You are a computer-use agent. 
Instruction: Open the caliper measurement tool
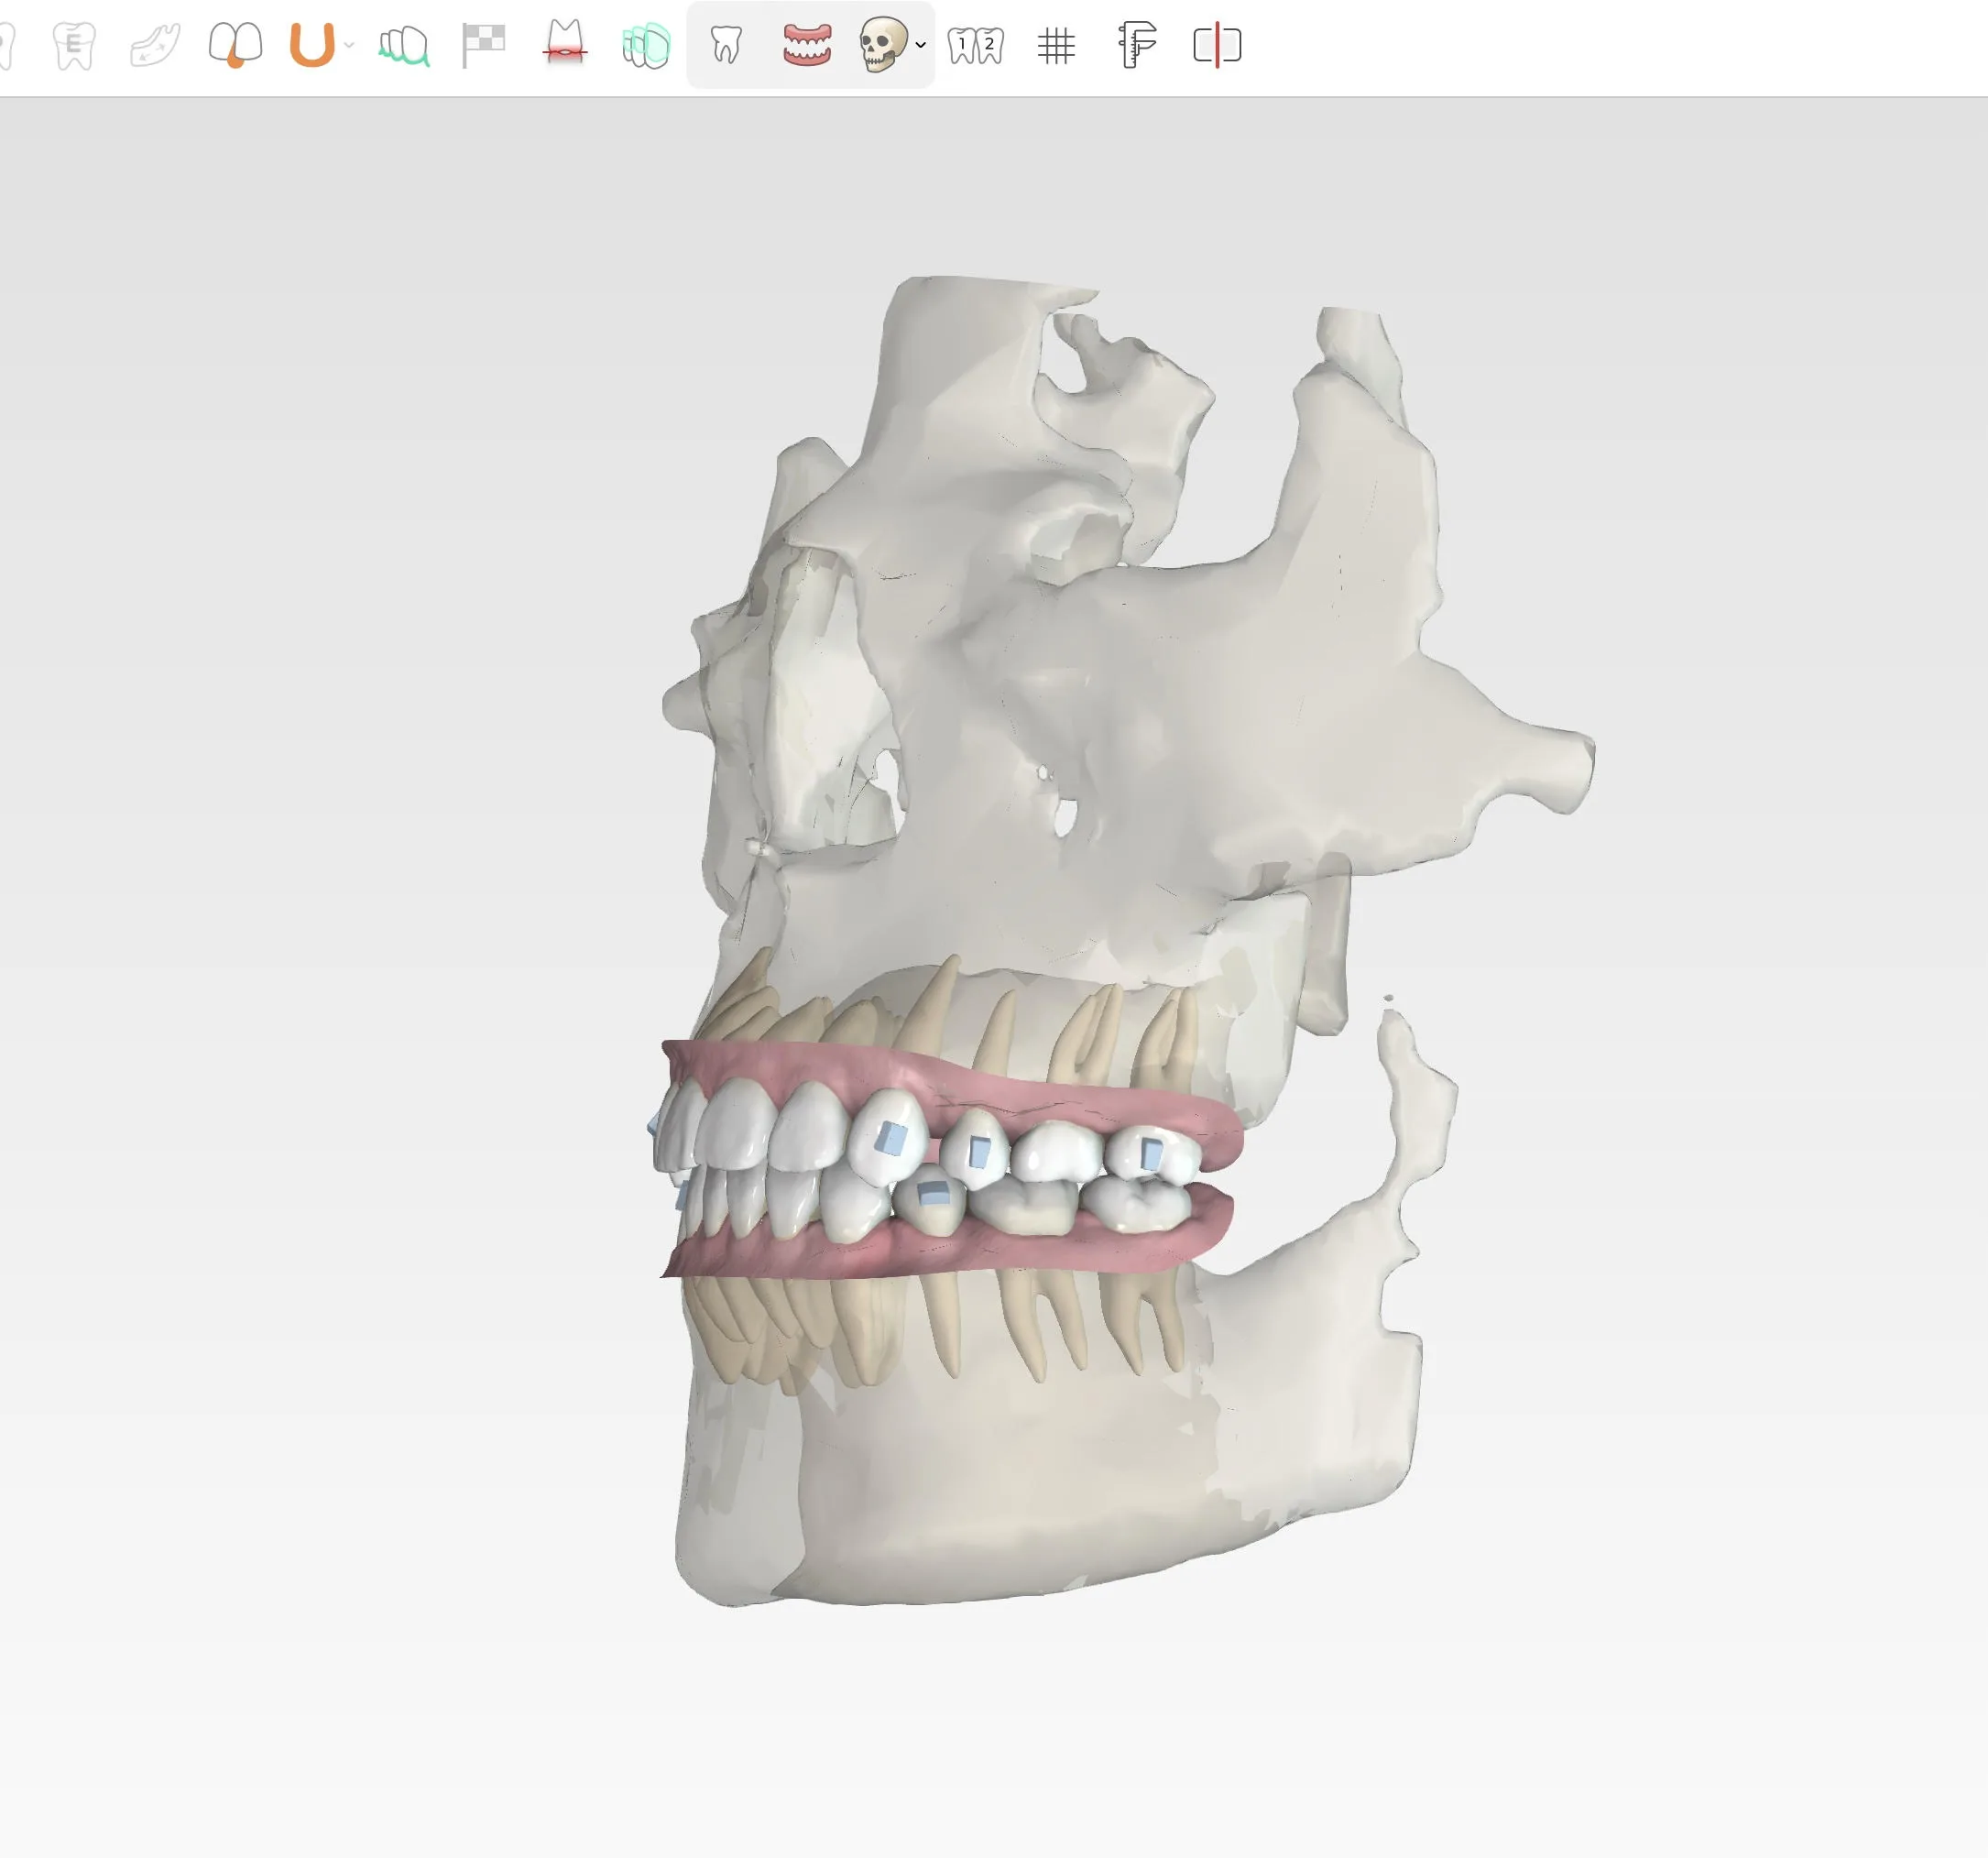1137,46
